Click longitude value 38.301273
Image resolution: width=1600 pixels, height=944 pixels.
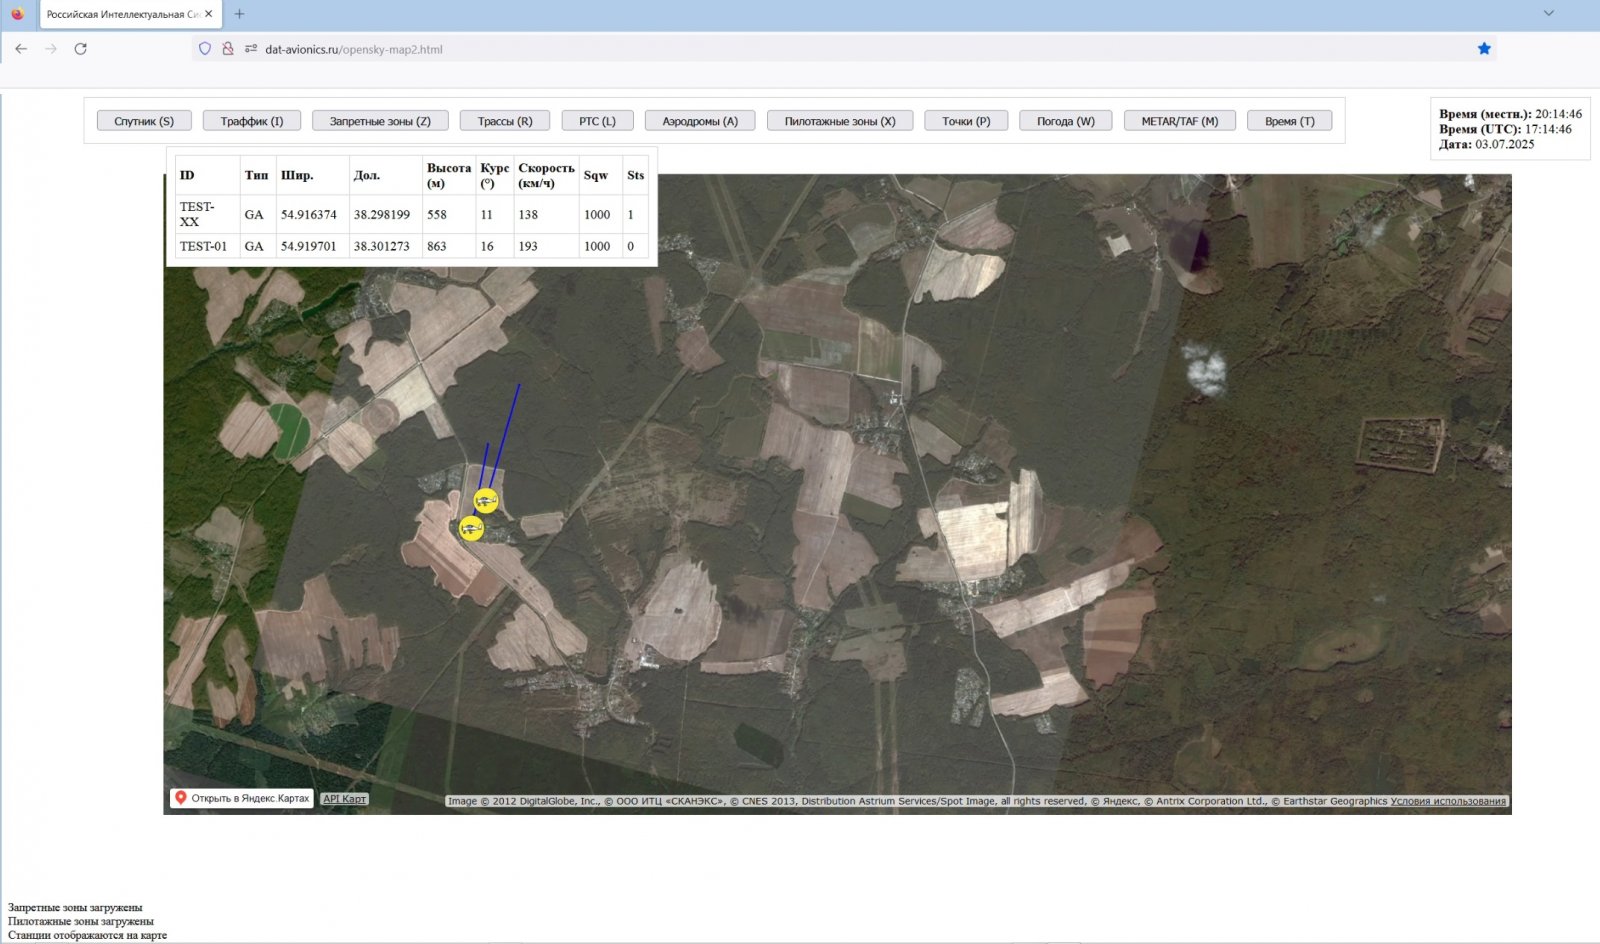[x=382, y=246]
